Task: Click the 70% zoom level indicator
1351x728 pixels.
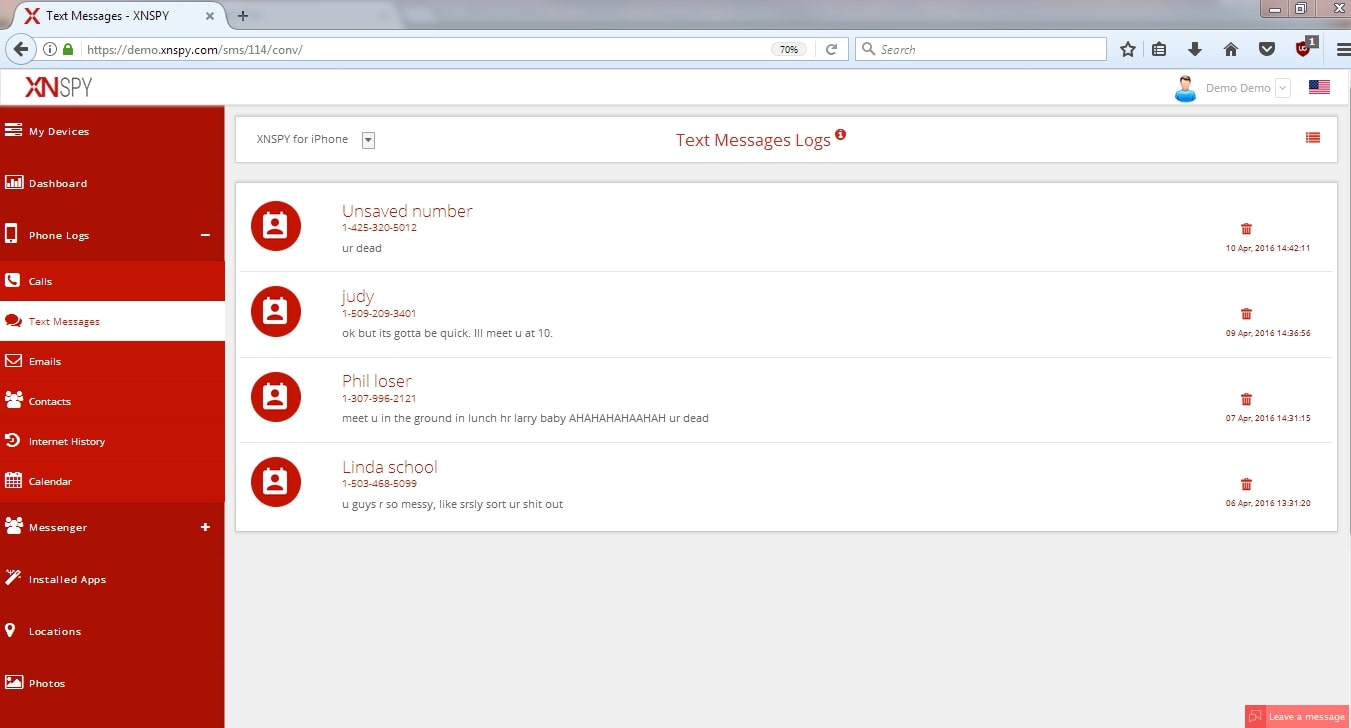Action: tap(789, 49)
